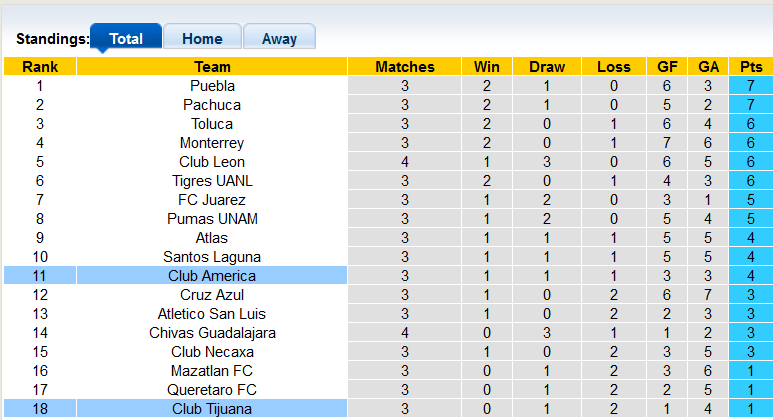Select FC Juarez in the table
The height and width of the screenshot is (420, 773).
212,200
